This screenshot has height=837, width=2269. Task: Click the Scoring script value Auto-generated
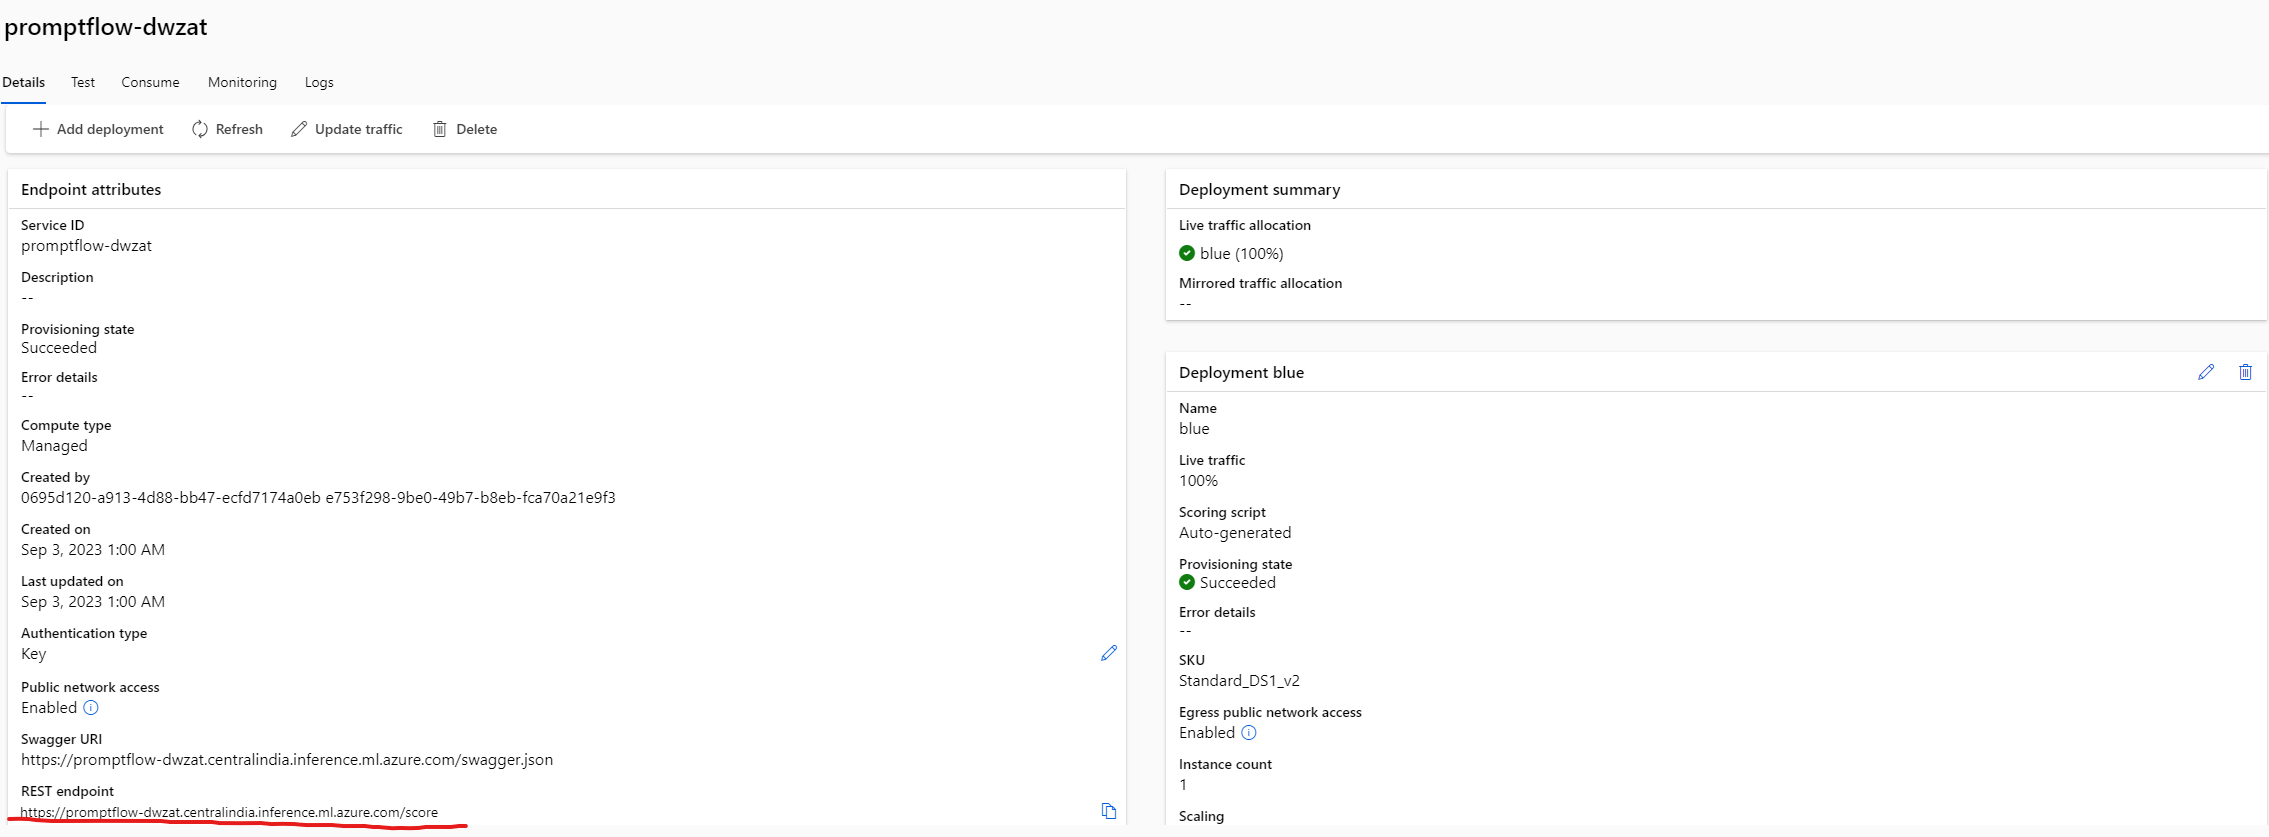pos(1235,533)
